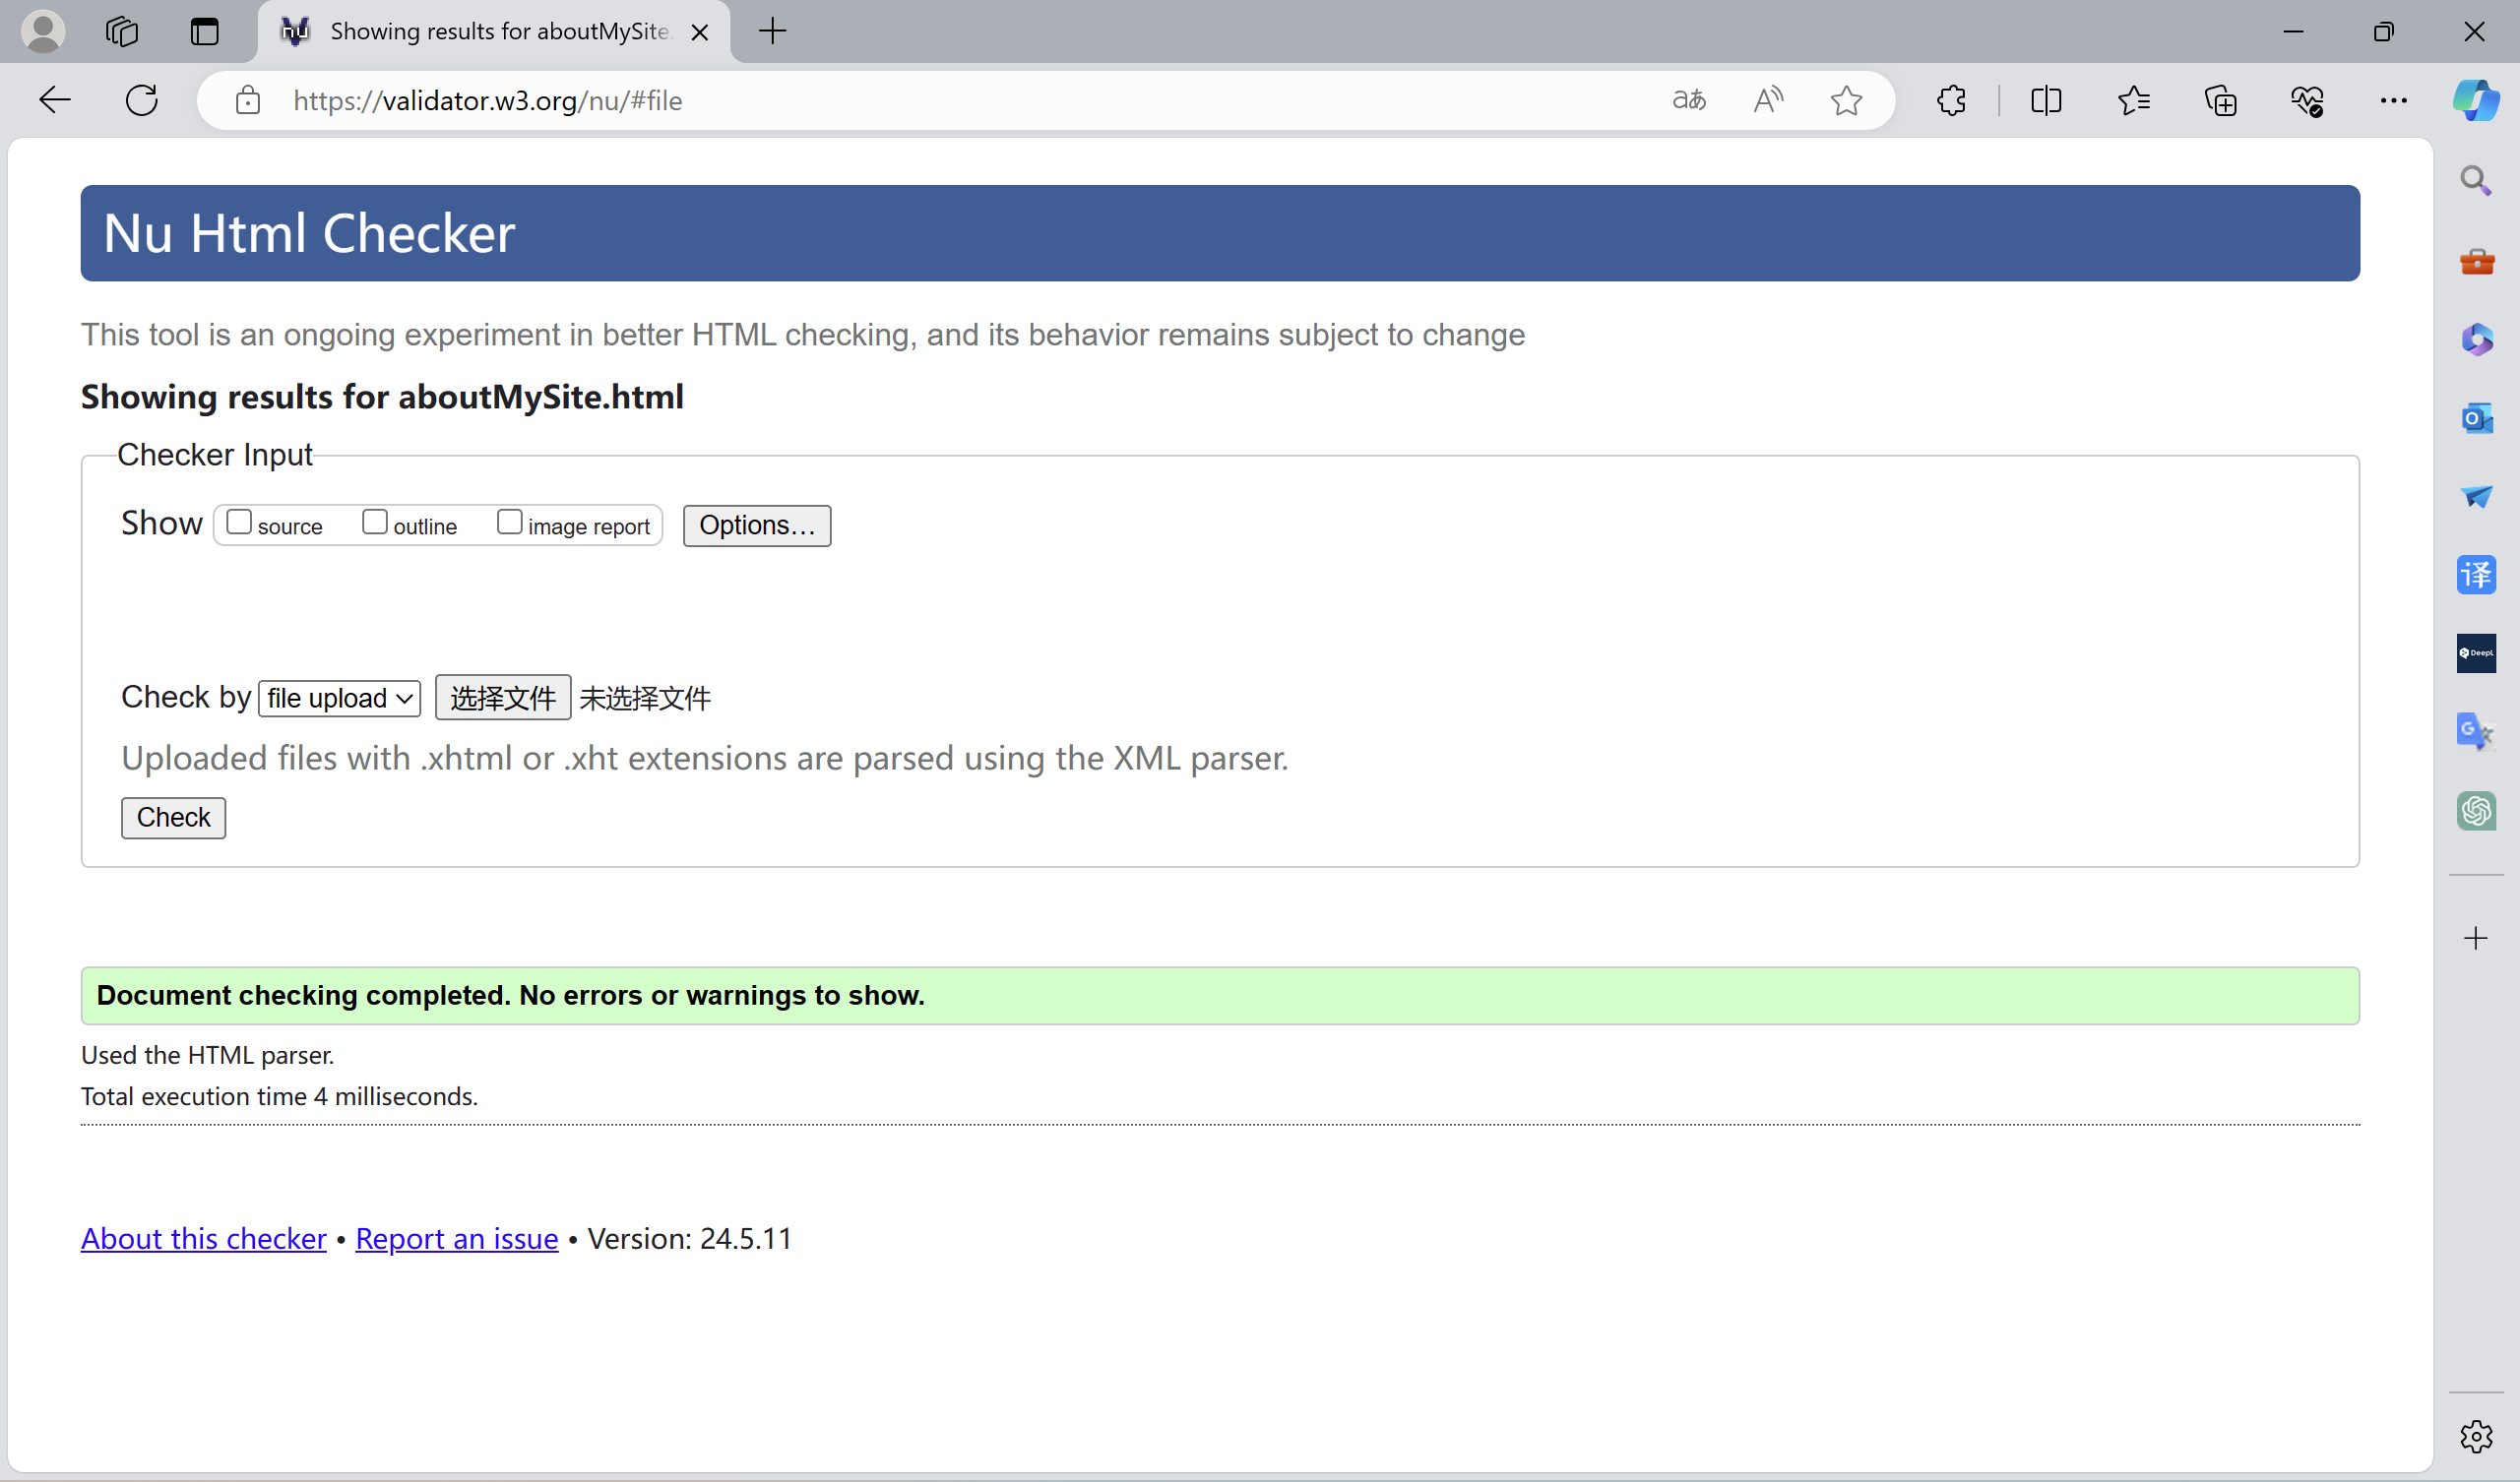2520x1482 pixels.
Task: Open Report an issue link
Action: pos(457,1238)
